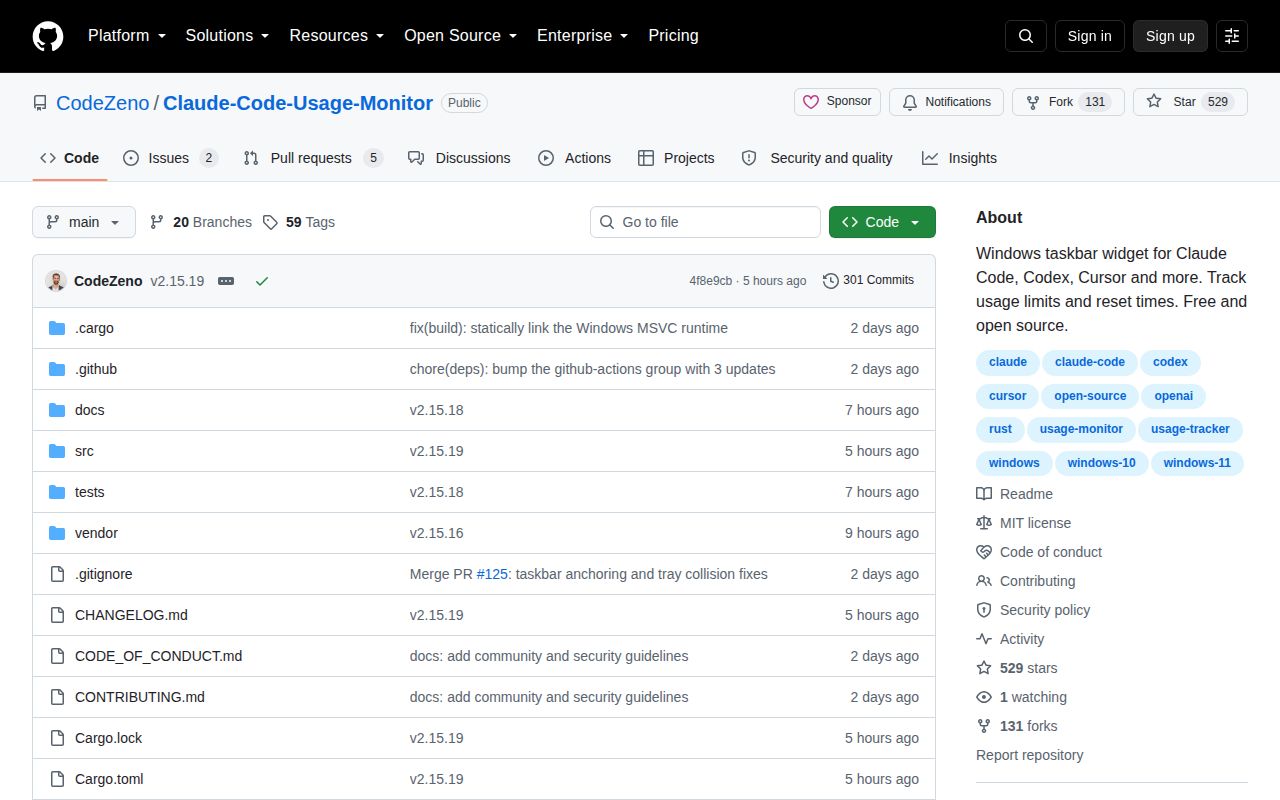Select the openai topic tag
This screenshot has height=800, width=1280.
[1174, 396]
